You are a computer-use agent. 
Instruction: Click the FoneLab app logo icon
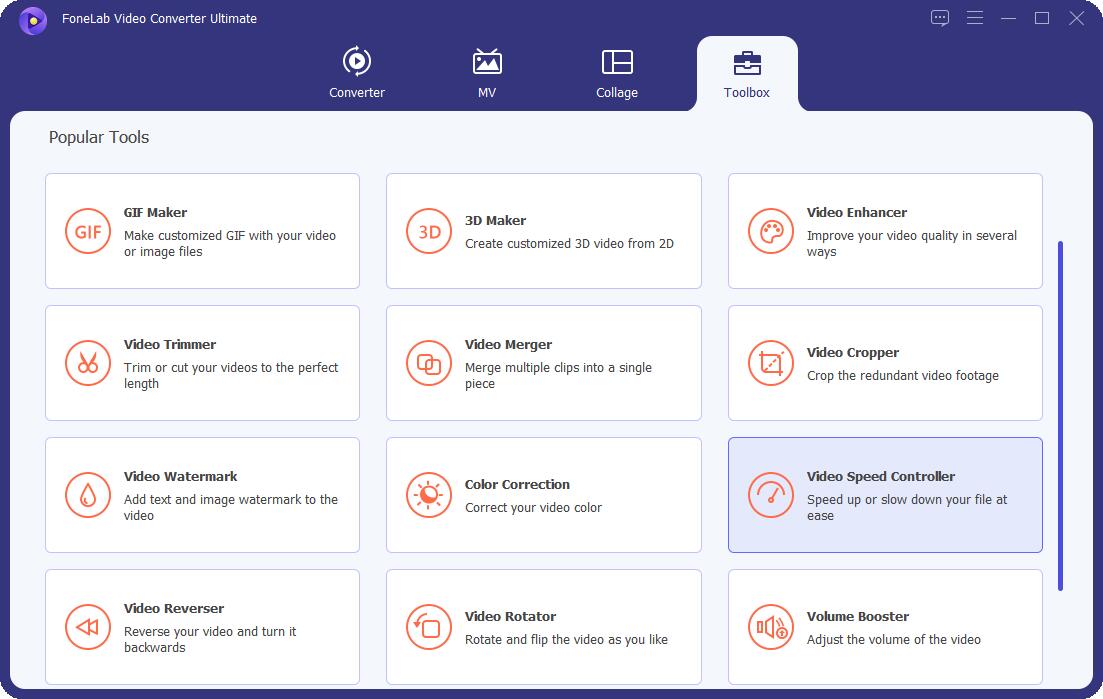(32, 20)
